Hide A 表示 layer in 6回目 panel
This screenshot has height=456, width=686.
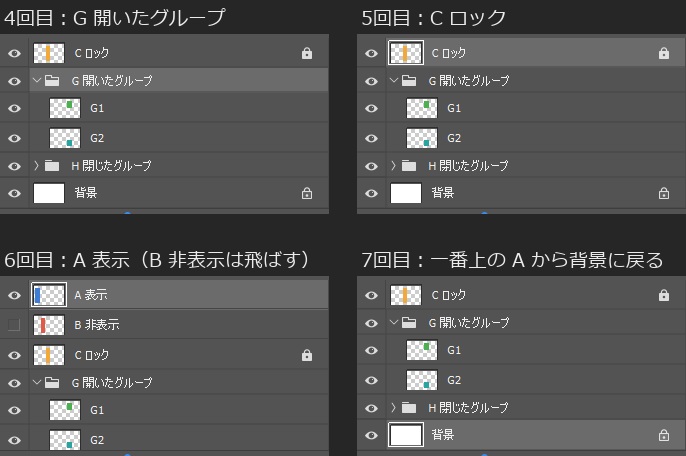click(14, 295)
